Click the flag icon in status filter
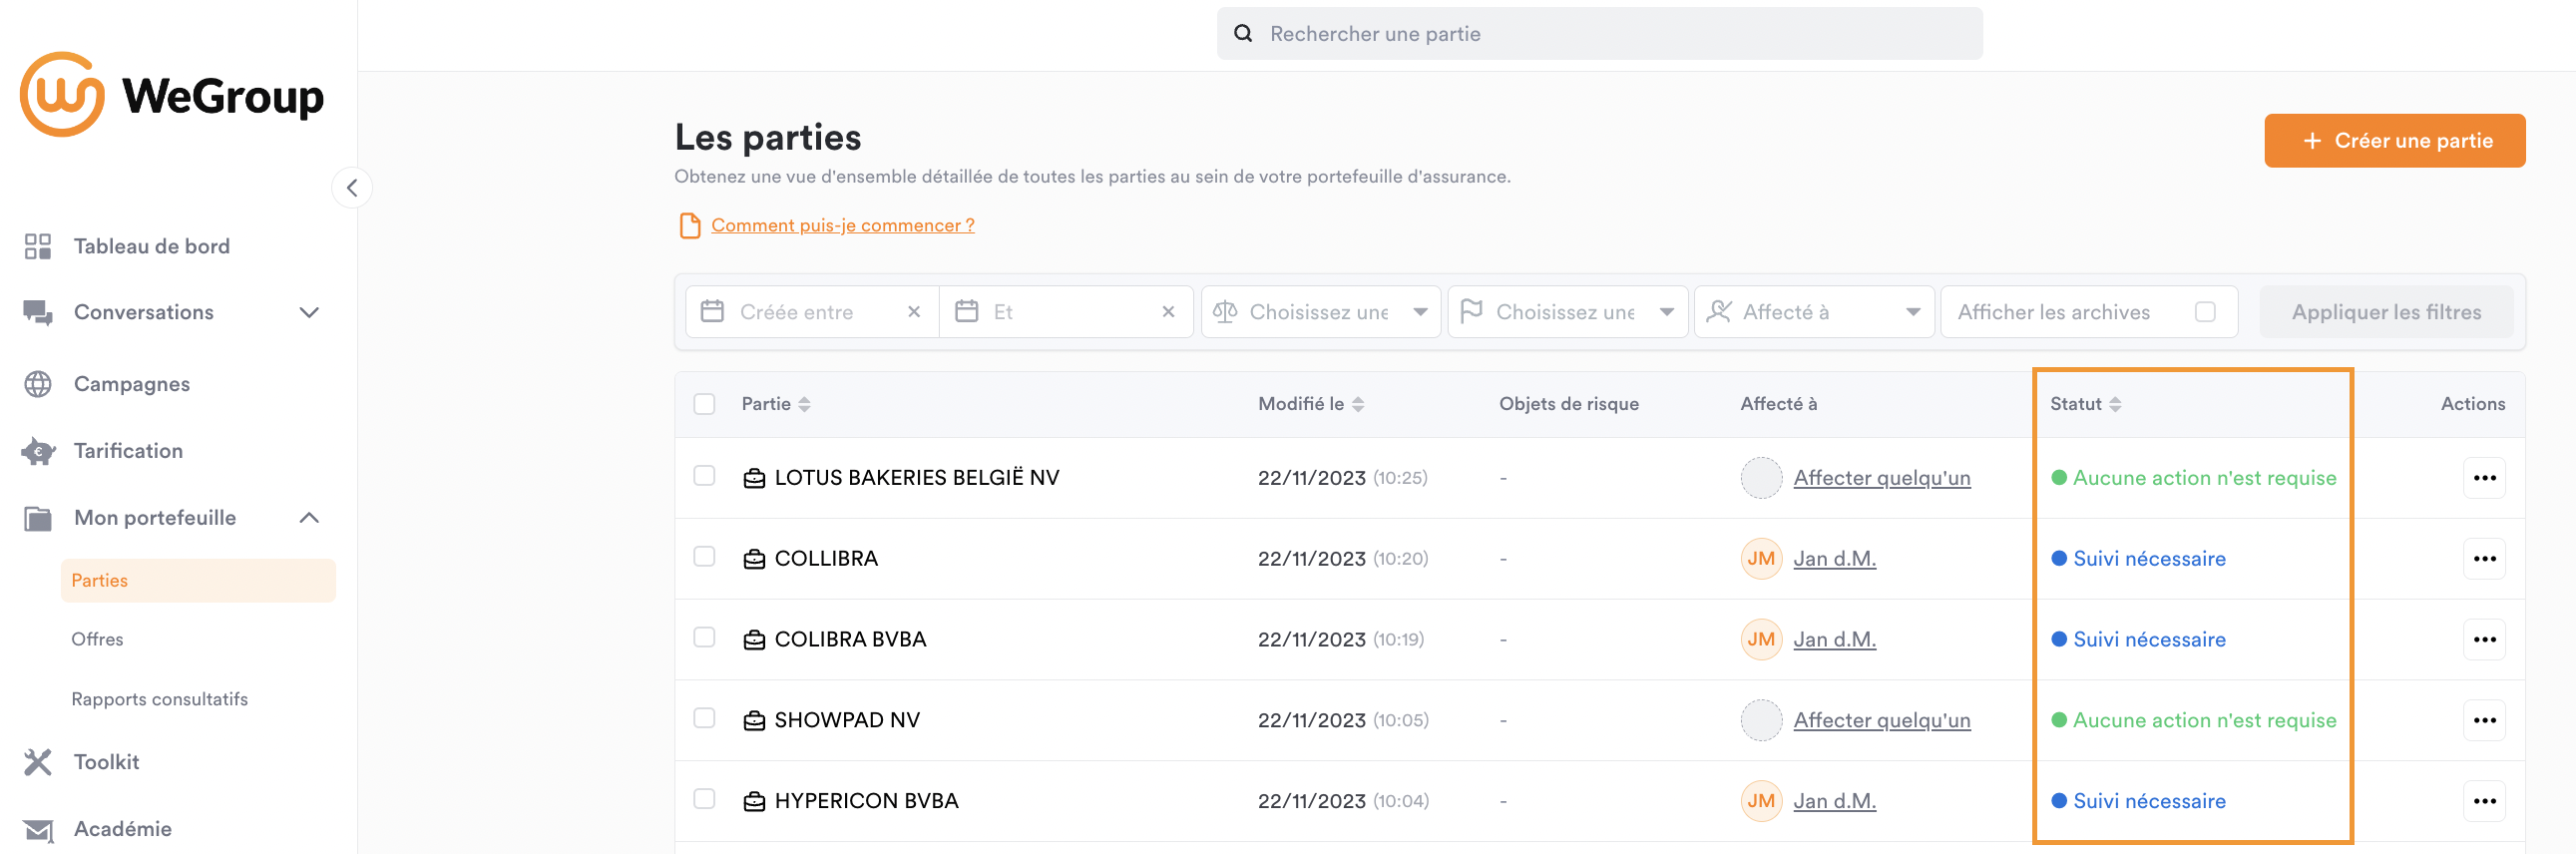2576x854 pixels. click(1471, 312)
